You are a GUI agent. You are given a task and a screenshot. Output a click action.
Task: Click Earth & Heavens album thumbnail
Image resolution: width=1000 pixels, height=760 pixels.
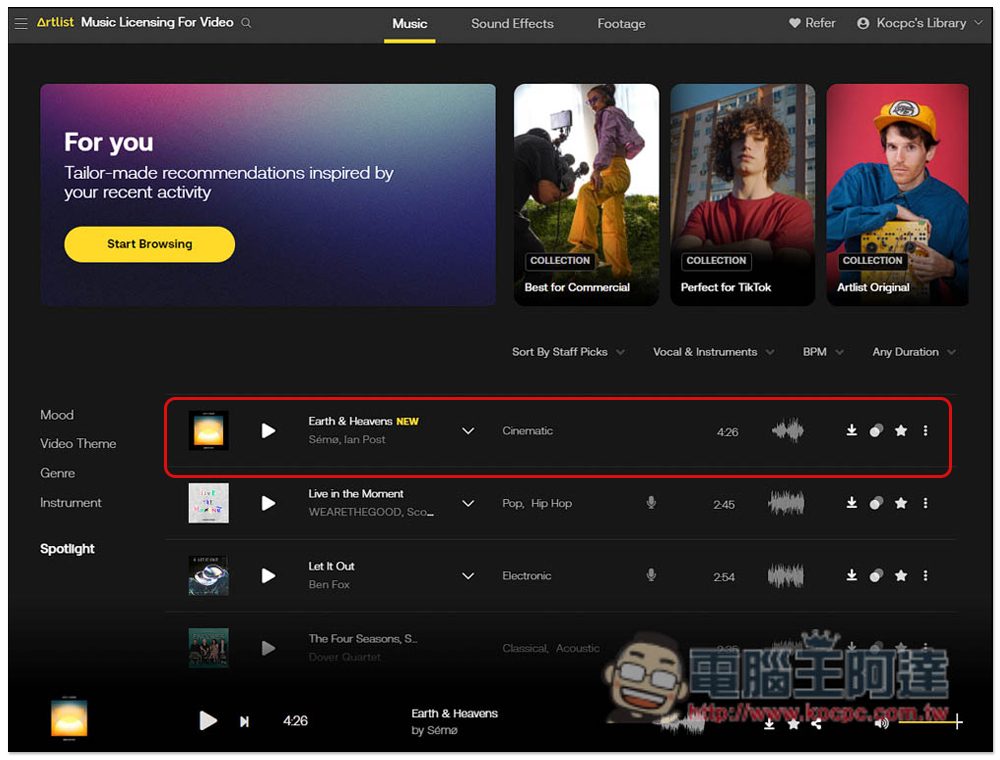(x=209, y=430)
